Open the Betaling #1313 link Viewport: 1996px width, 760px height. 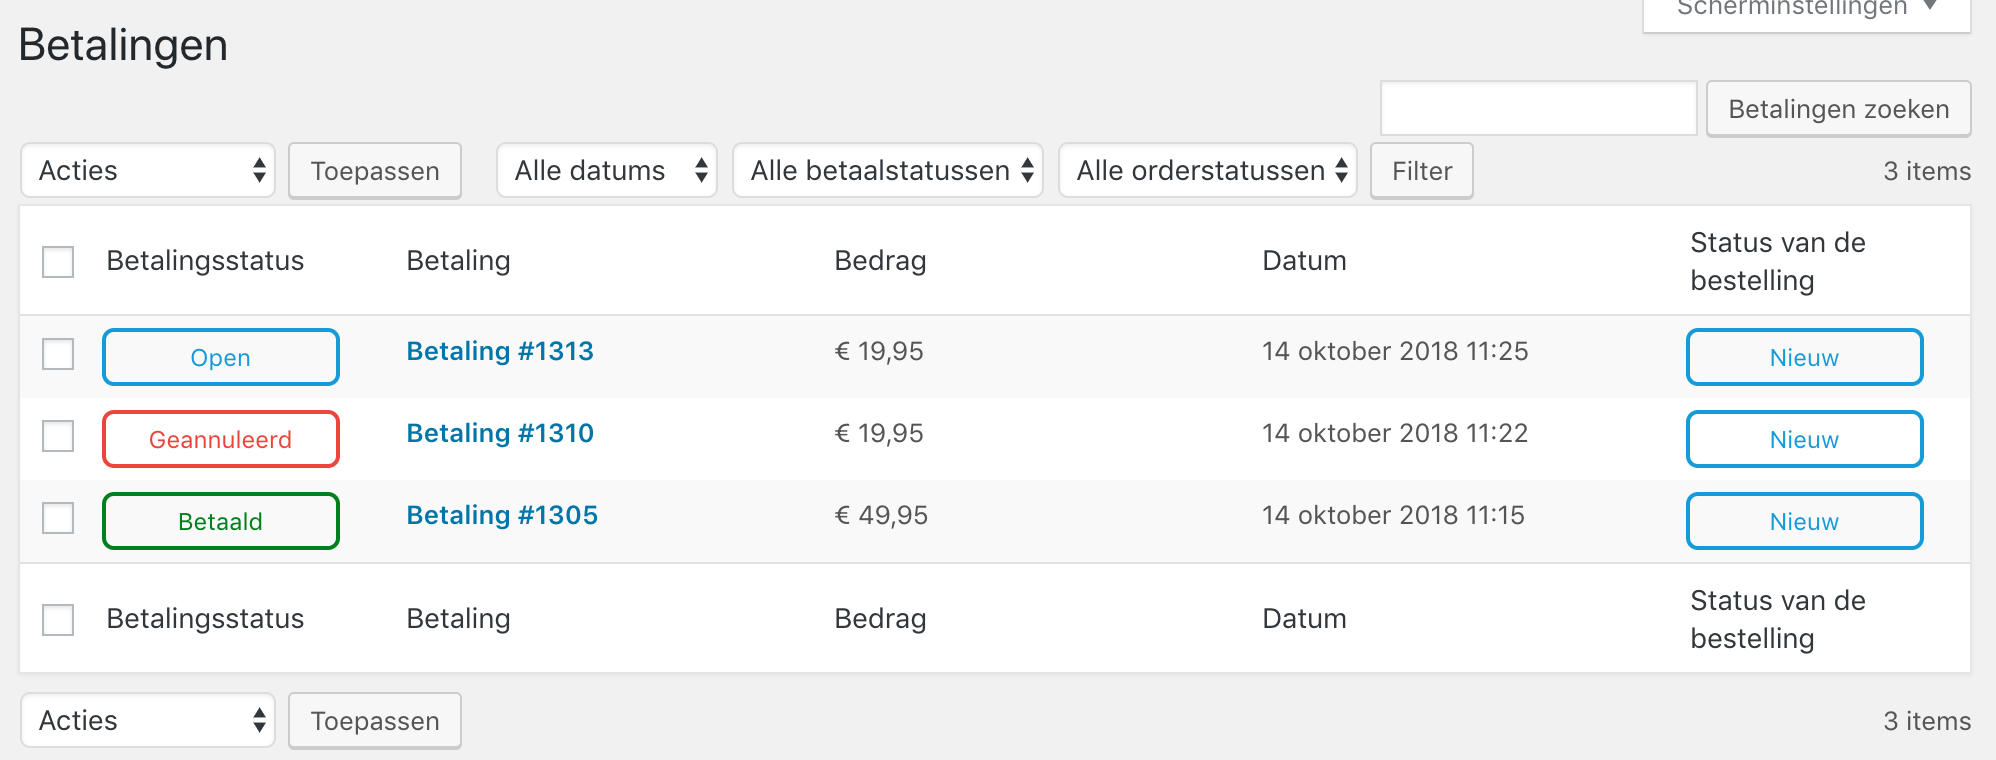tap(500, 352)
